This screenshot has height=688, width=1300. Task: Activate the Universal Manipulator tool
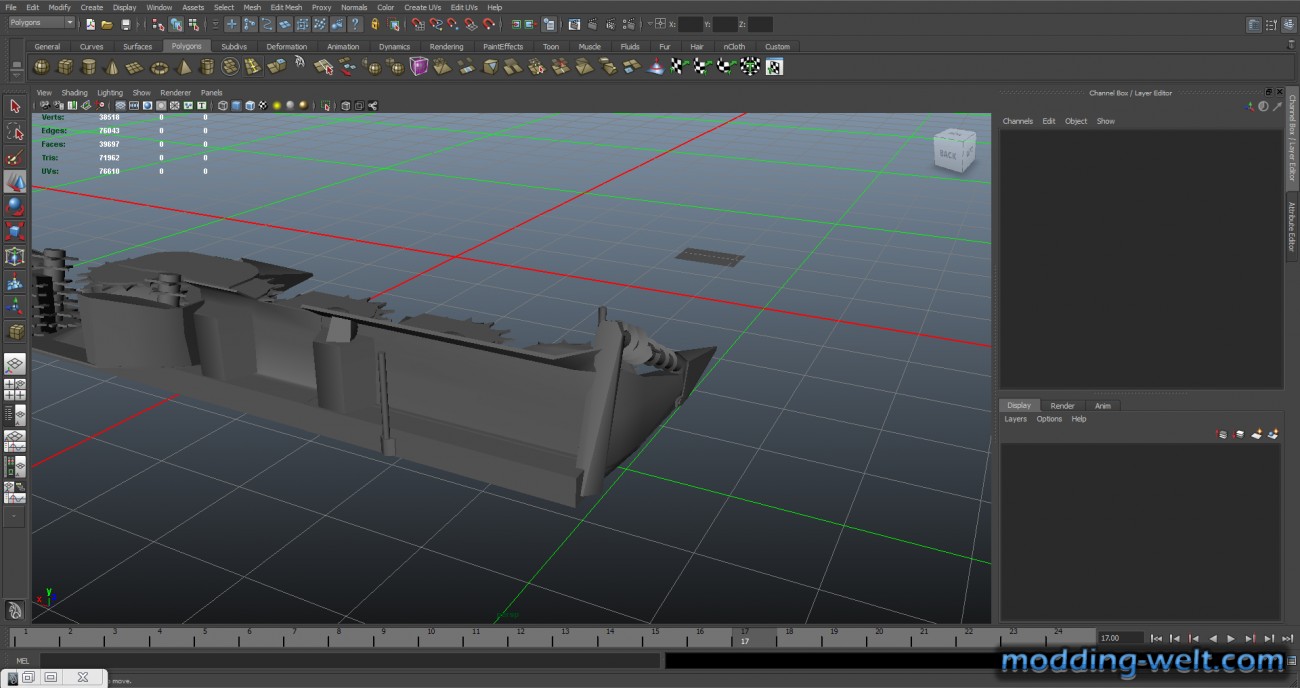pyautogui.click(x=15, y=257)
